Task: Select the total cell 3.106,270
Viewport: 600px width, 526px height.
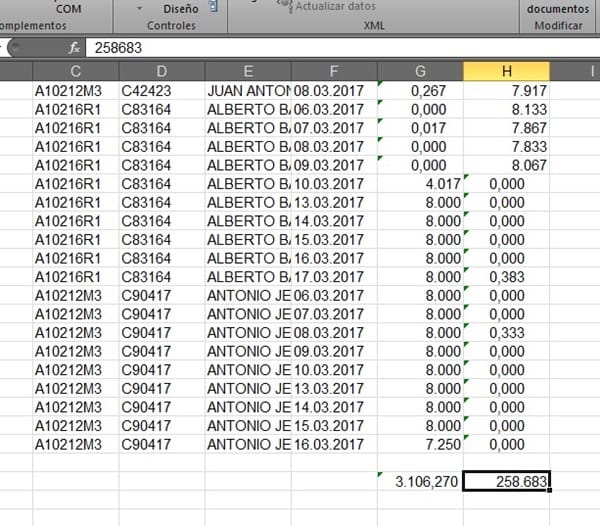Action: coord(420,481)
